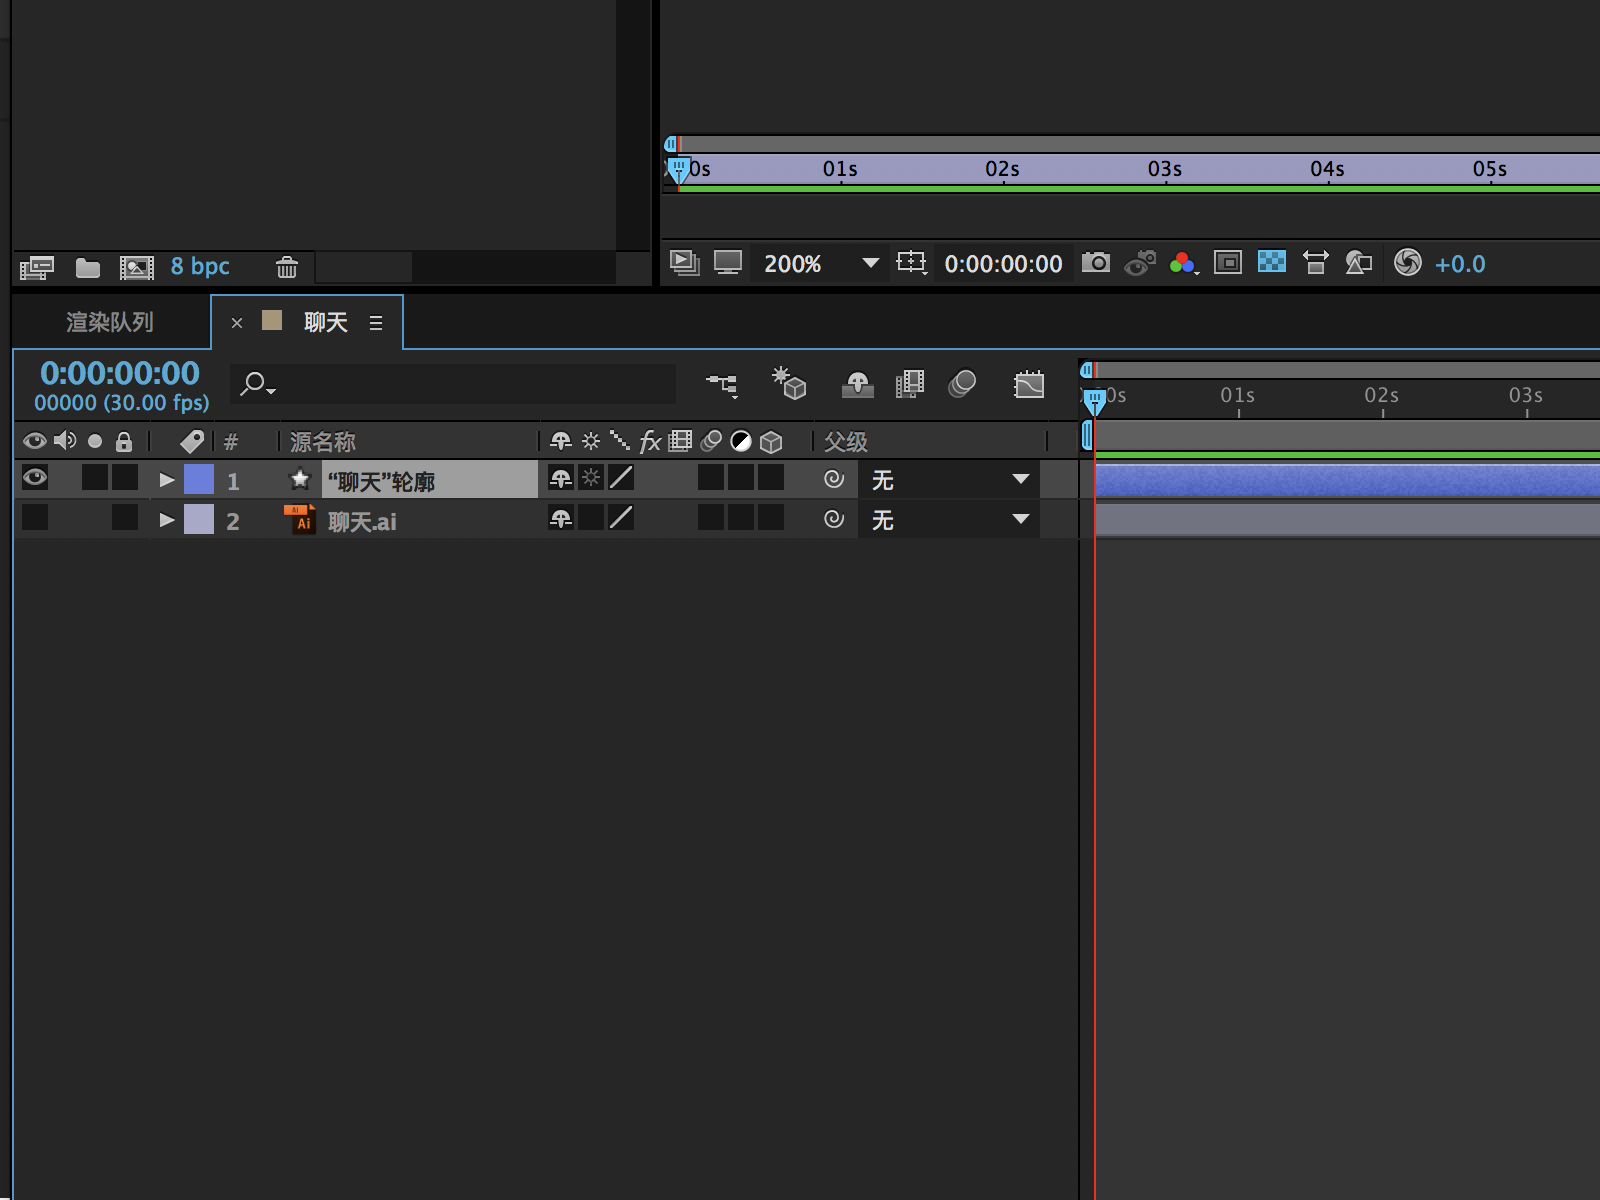Delete selected project items with trash icon
This screenshot has height=1200, width=1600.
[x=287, y=267]
